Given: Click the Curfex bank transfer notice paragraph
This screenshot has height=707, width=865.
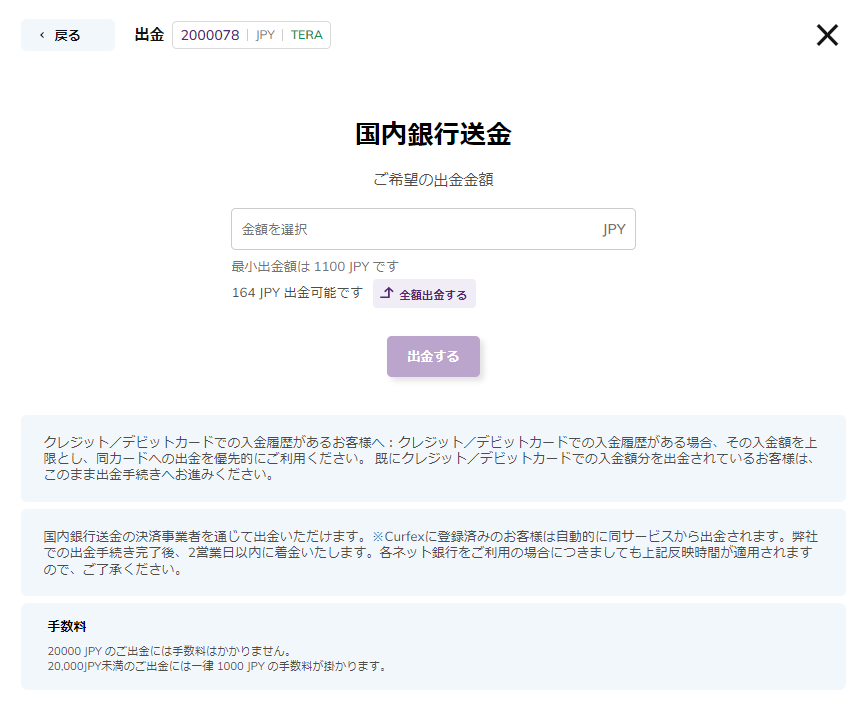Looking at the screenshot, I should click(430, 553).
